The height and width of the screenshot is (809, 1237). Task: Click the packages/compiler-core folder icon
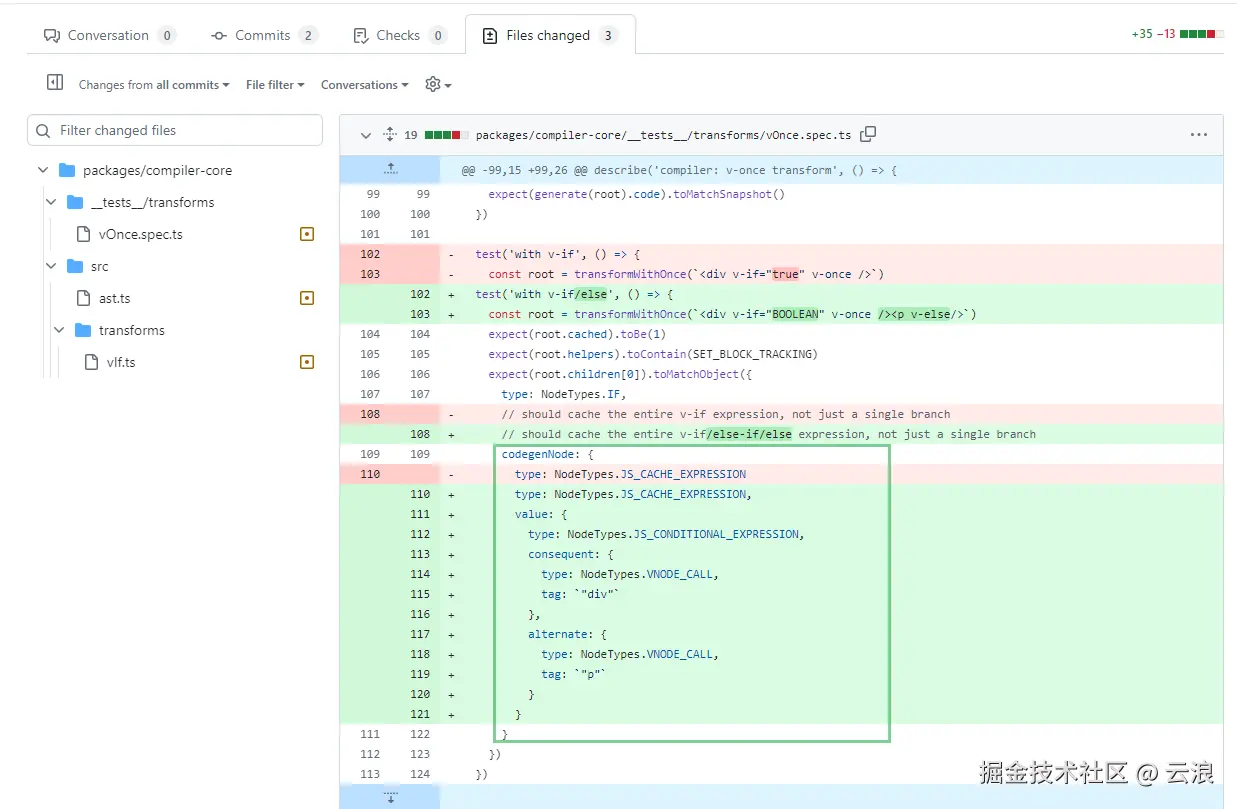click(67, 170)
